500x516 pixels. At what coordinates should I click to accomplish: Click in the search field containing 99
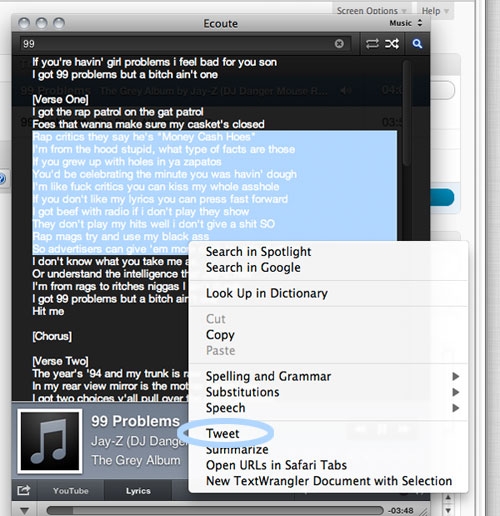[x=185, y=44]
